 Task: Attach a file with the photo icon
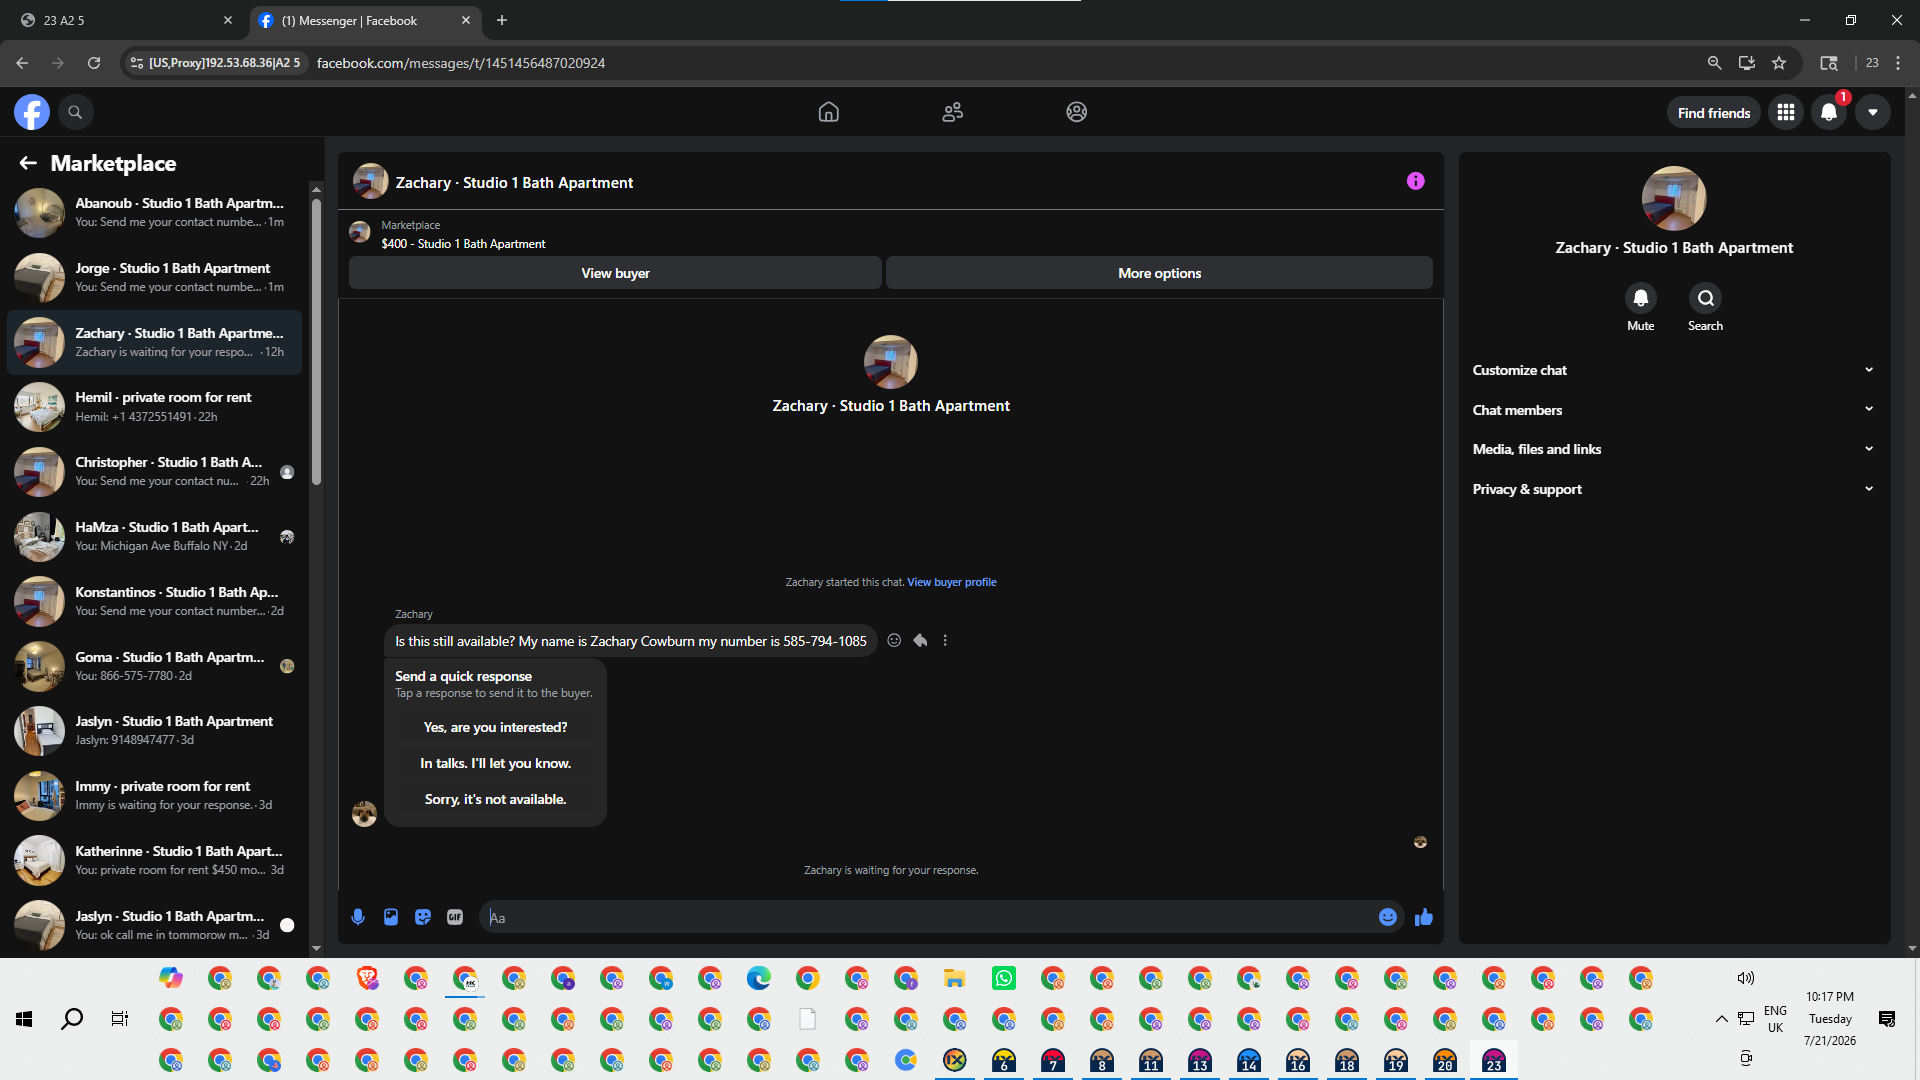tap(391, 917)
